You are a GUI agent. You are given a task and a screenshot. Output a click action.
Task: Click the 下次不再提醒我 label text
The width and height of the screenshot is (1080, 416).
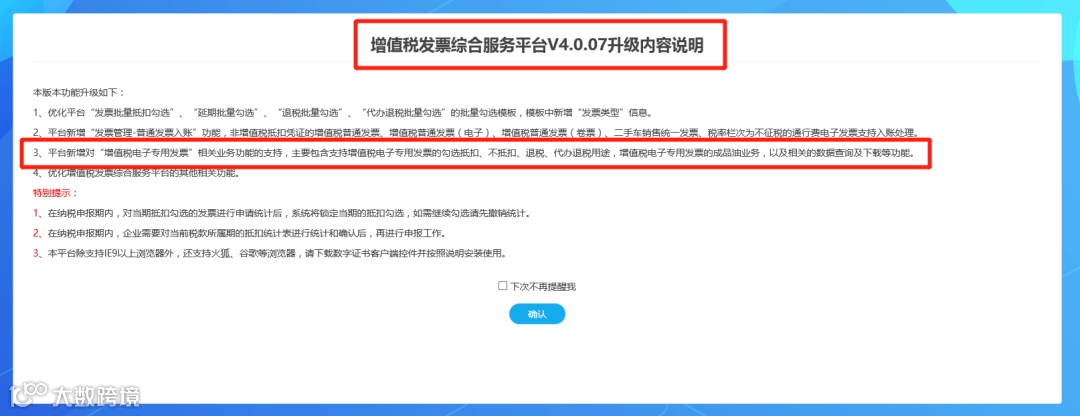coord(543,287)
